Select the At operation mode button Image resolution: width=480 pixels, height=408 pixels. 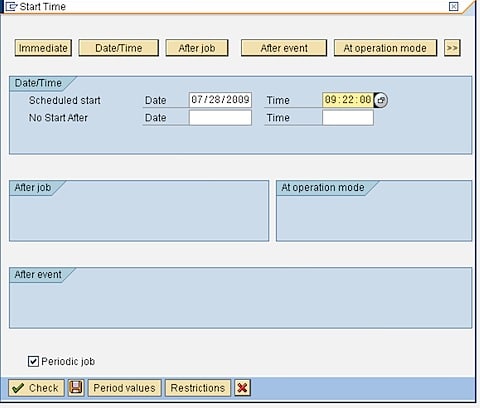[x=385, y=48]
